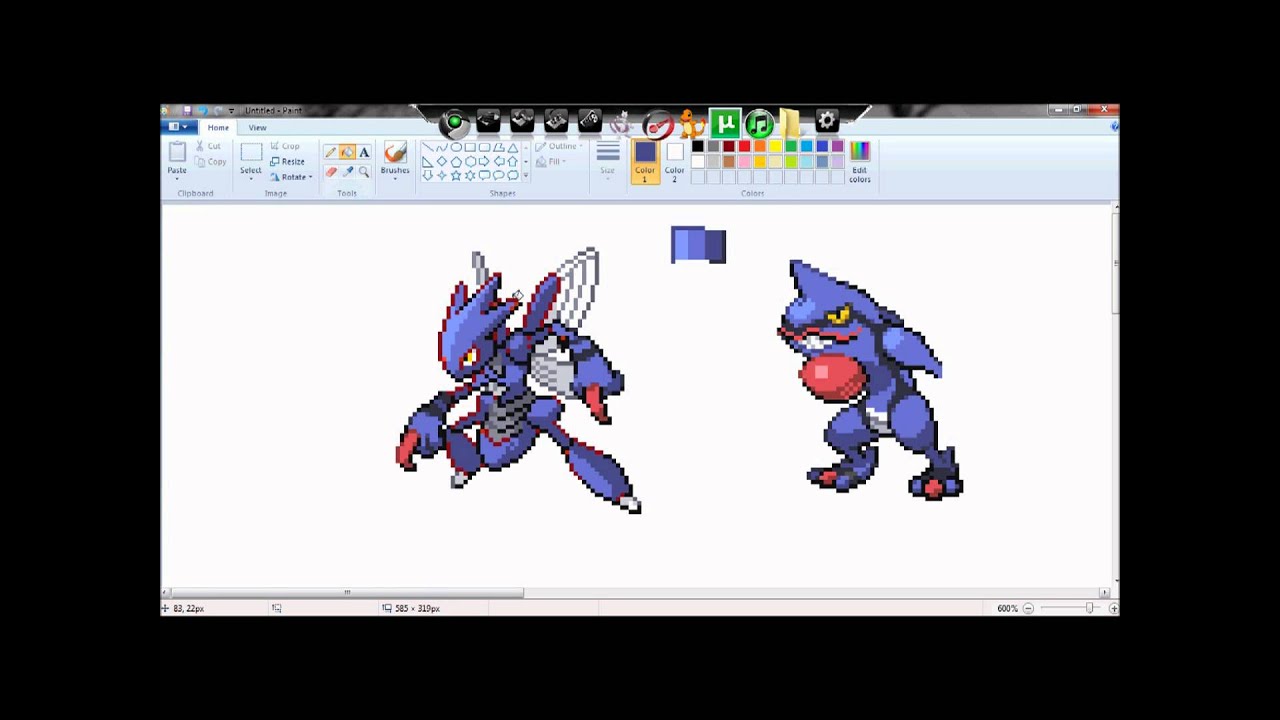Select the Eraser tool
Image resolution: width=1280 pixels, height=720 pixels.
click(x=330, y=172)
